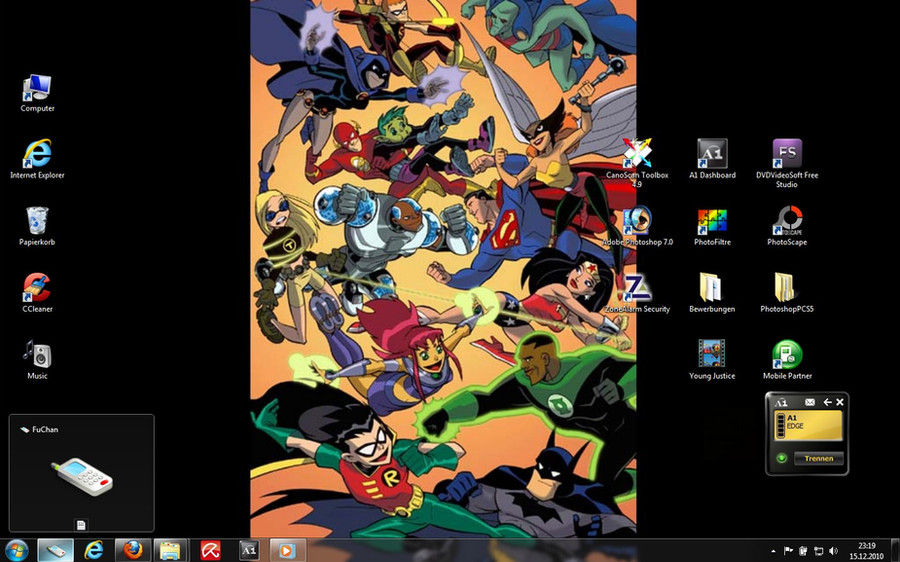Click the green connection status light
Image resolution: width=900 pixels, height=562 pixels.
(x=781, y=459)
